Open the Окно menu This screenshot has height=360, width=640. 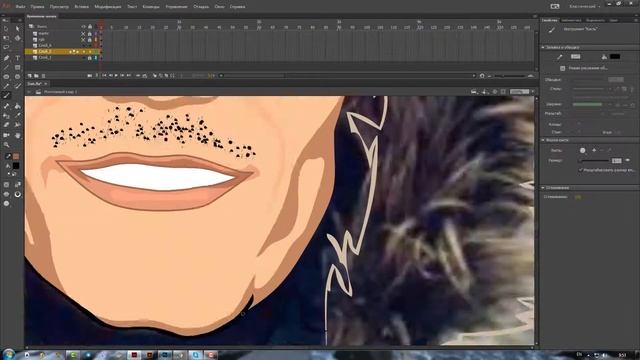click(x=219, y=7)
